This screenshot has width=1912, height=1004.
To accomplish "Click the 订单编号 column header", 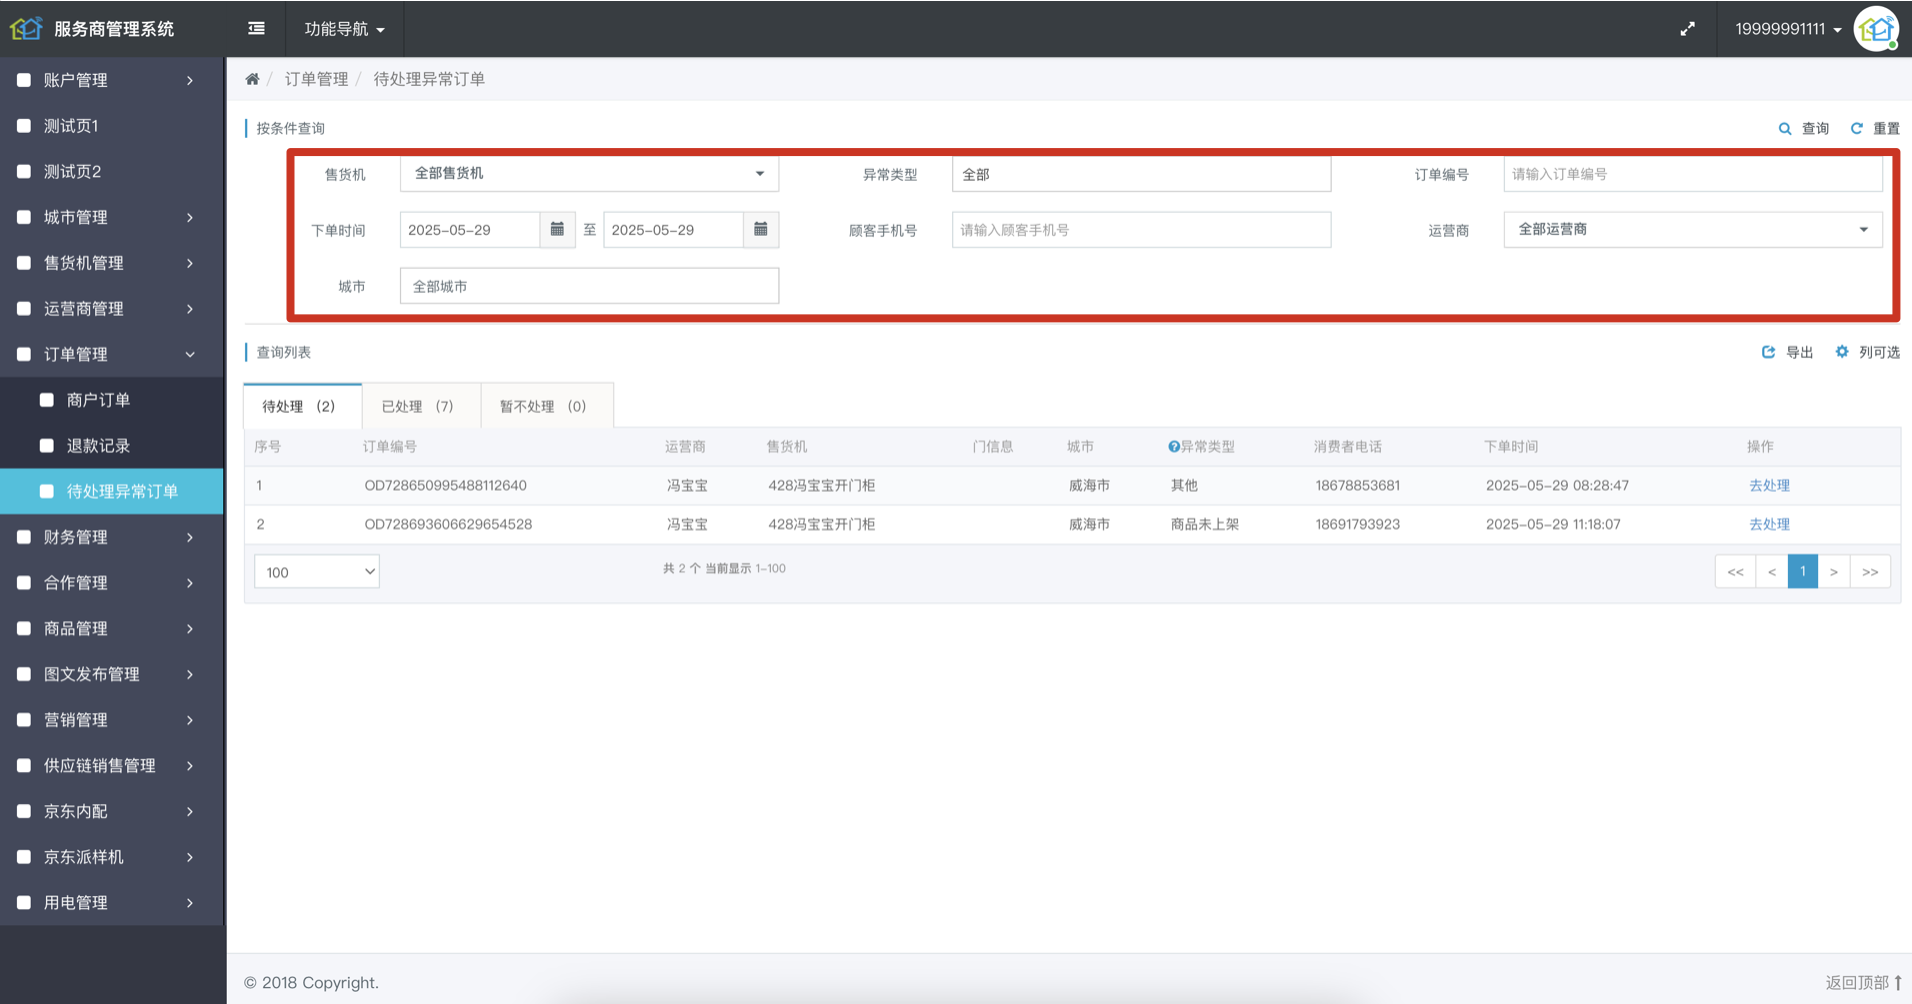I will point(390,447).
